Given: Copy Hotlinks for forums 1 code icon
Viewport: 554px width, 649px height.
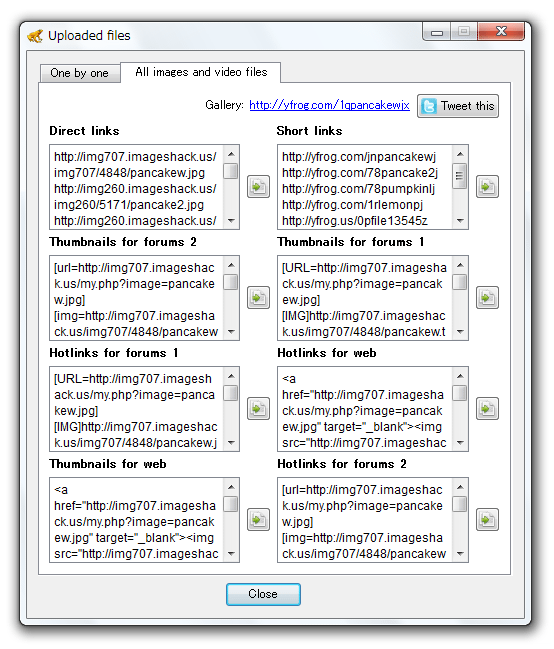Looking at the screenshot, I should click(258, 409).
